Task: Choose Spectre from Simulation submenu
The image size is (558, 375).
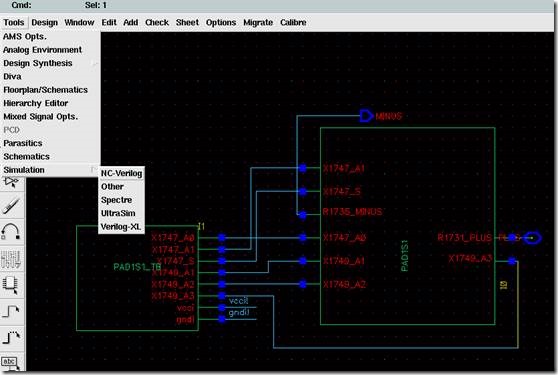Action: pos(116,200)
